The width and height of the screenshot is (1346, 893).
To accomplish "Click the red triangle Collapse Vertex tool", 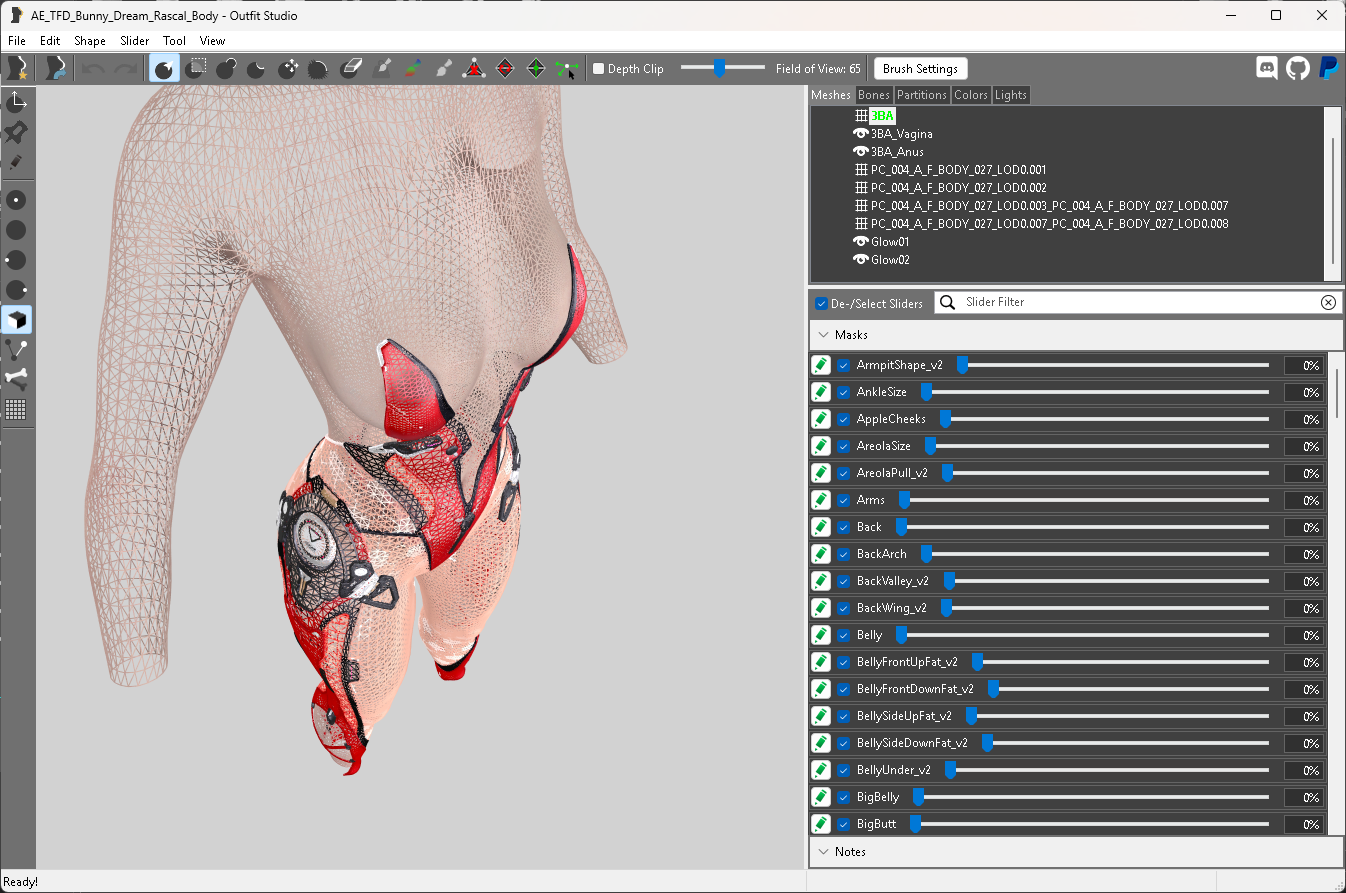I will click(474, 68).
